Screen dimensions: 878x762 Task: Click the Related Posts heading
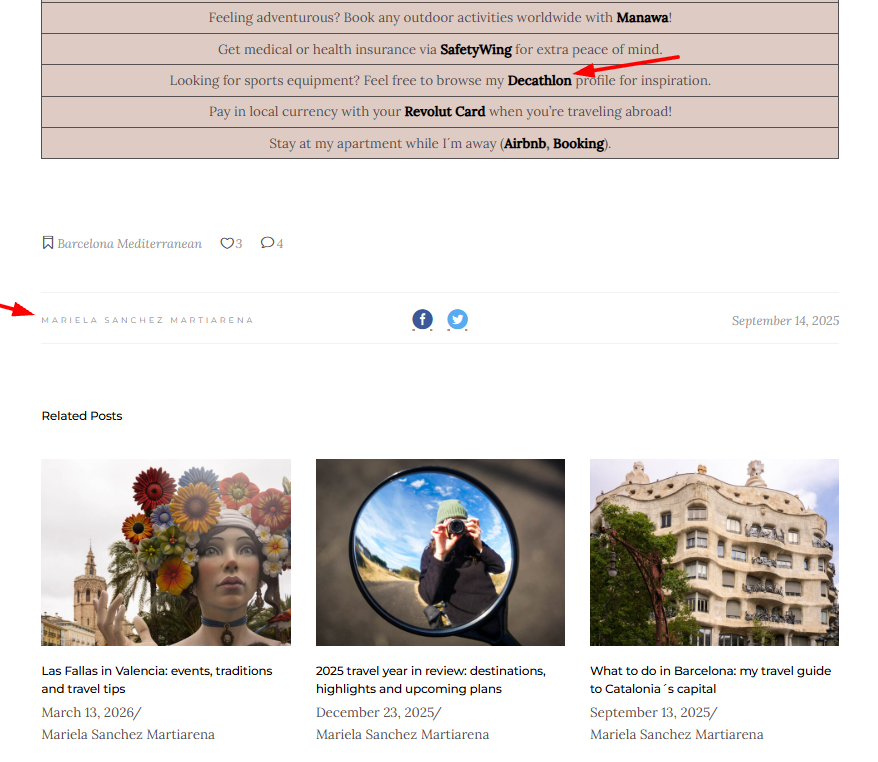pyautogui.click(x=82, y=416)
